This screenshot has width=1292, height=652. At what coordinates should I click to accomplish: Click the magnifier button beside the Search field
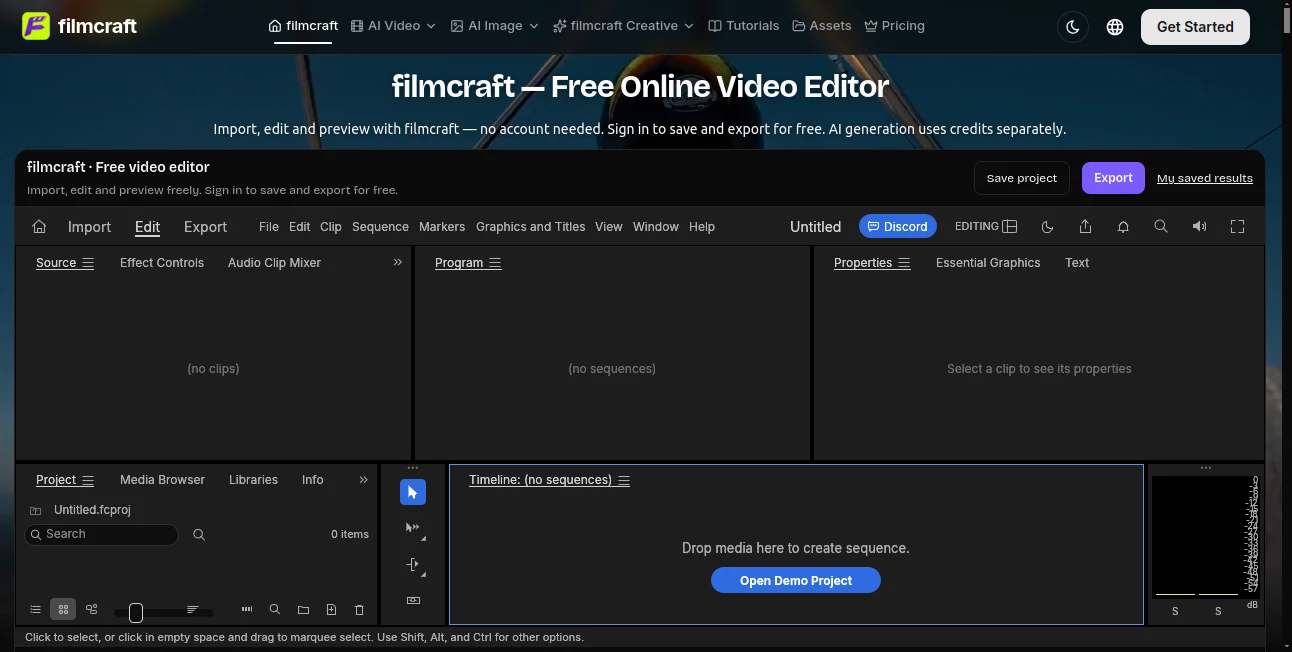tap(199, 535)
